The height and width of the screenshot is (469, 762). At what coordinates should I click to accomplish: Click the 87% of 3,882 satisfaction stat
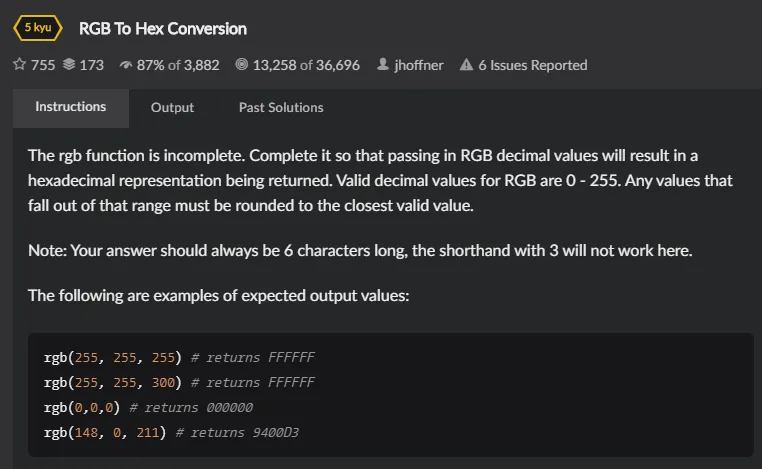pos(178,65)
